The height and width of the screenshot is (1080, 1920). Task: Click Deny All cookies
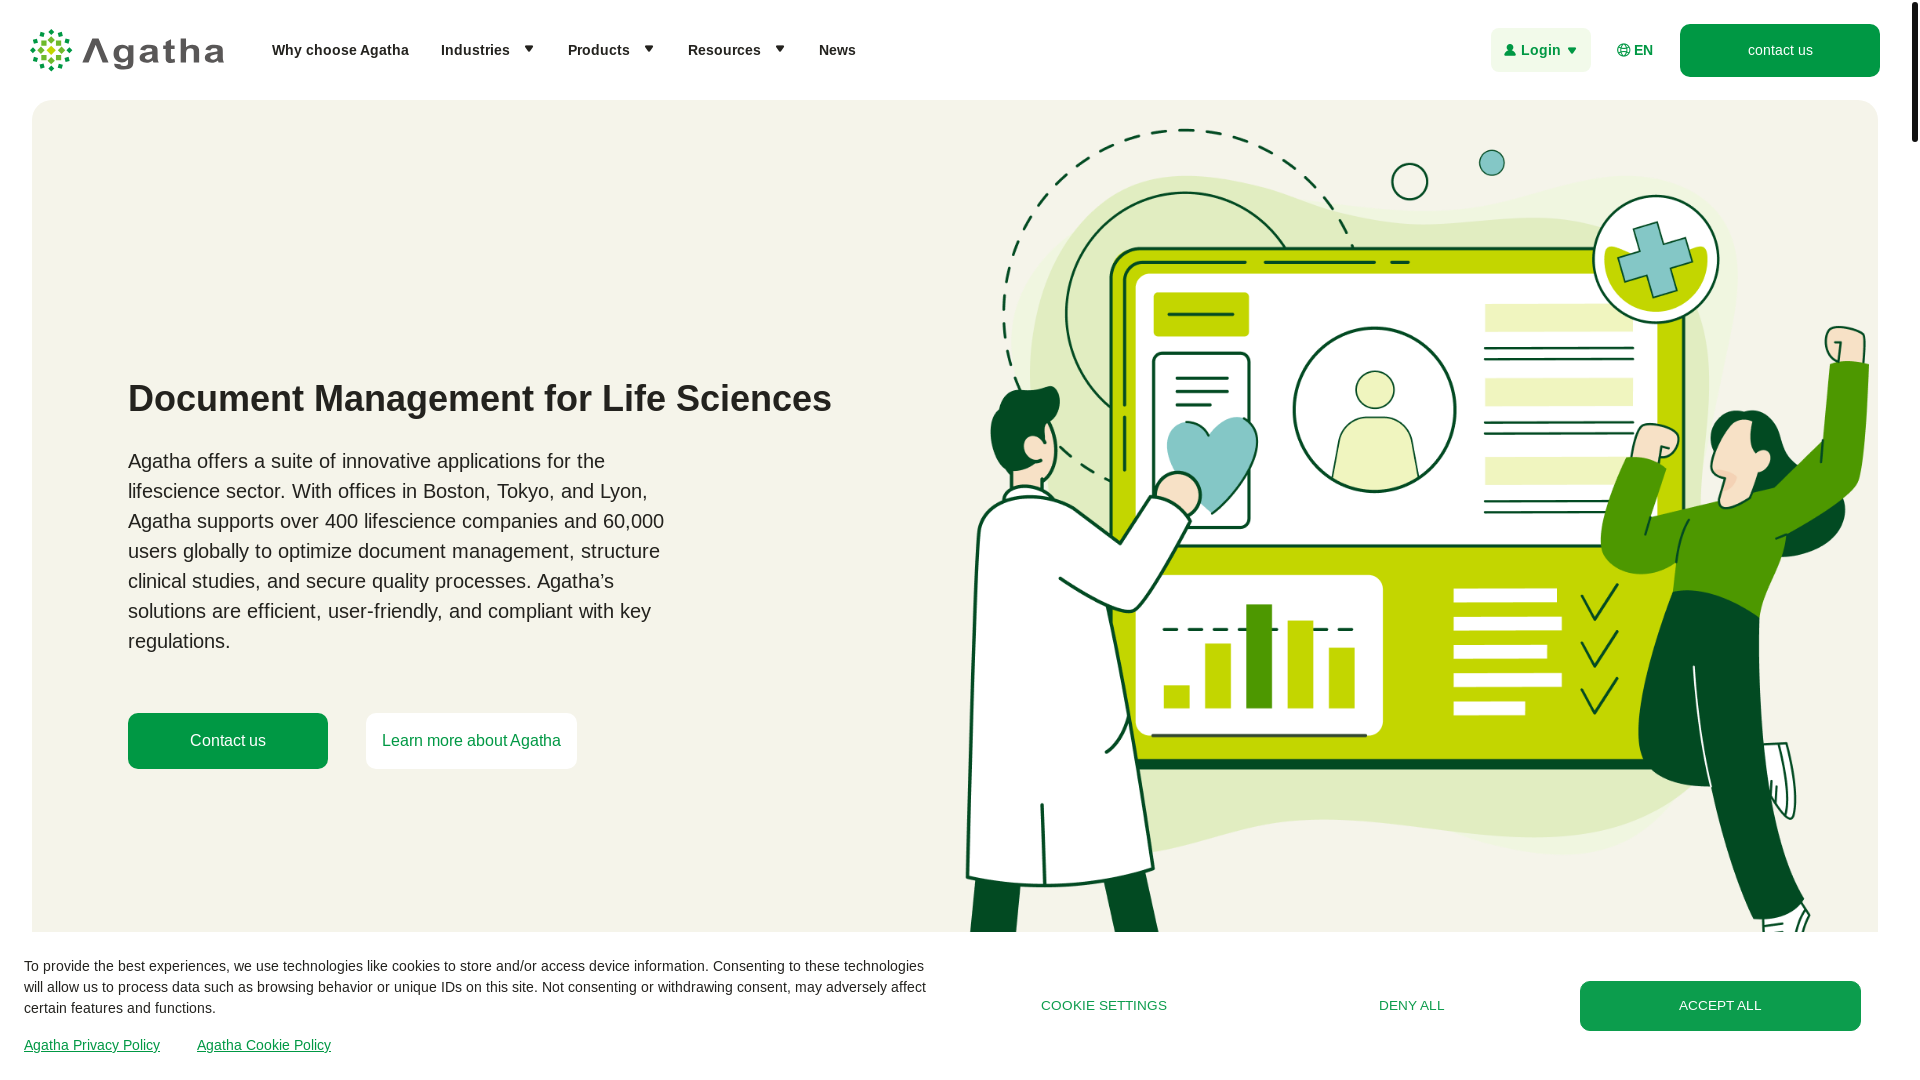click(x=1412, y=1006)
